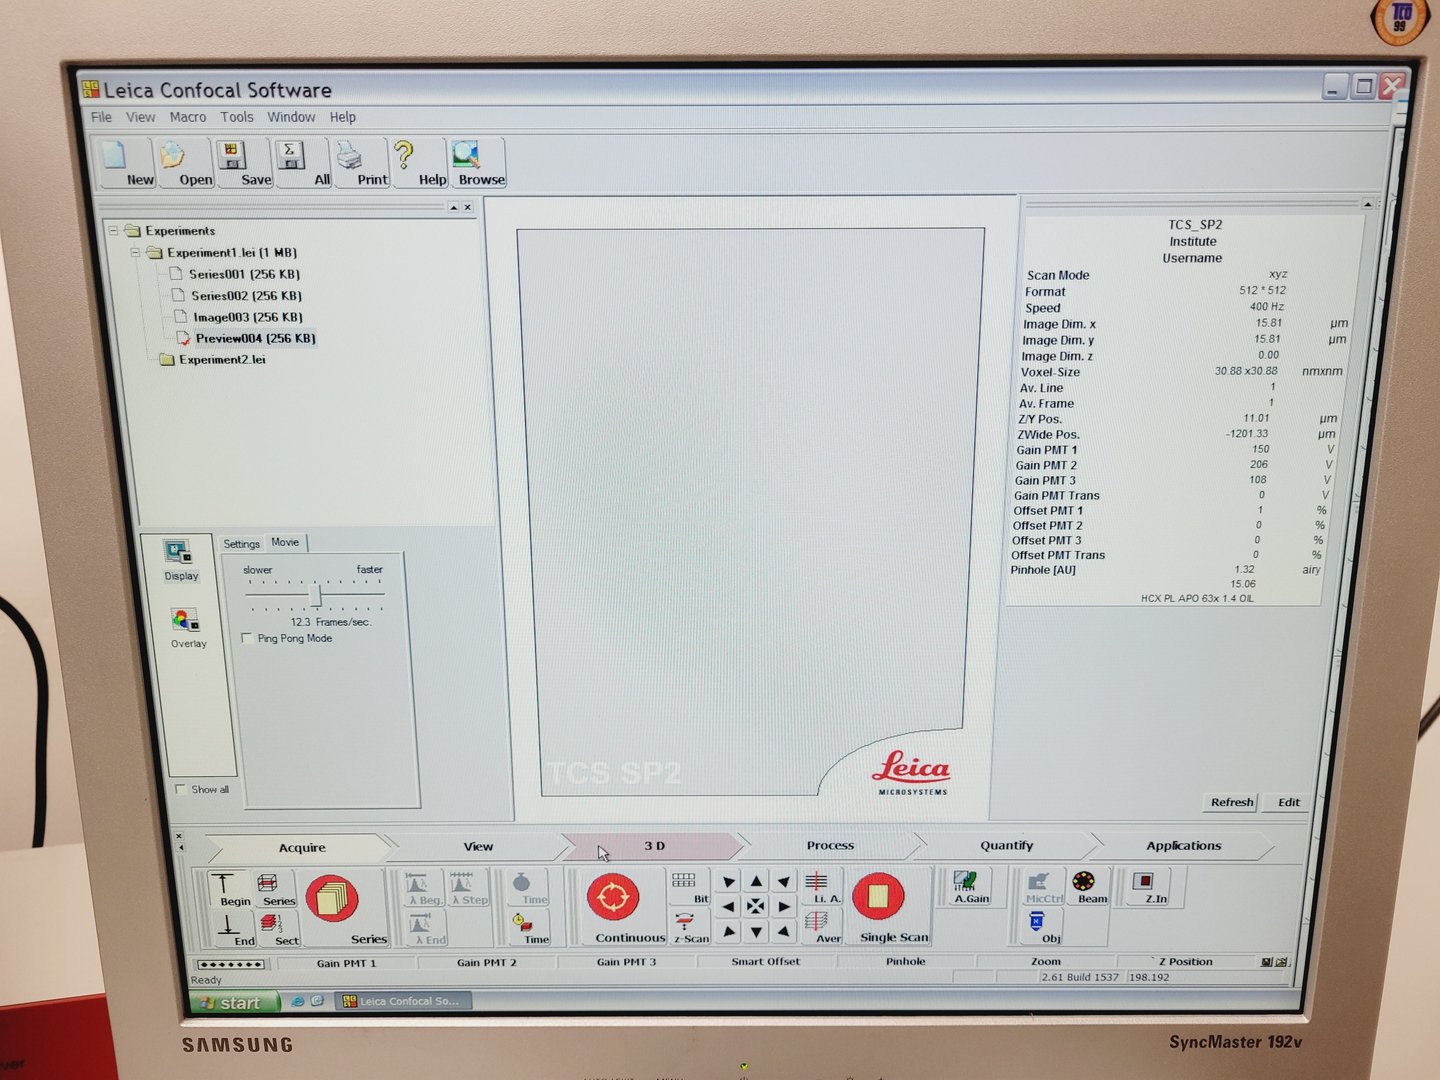This screenshot has height=1080, width=1440.
Task: Select the Obj objective icon
Action: tap(1038, 925)
